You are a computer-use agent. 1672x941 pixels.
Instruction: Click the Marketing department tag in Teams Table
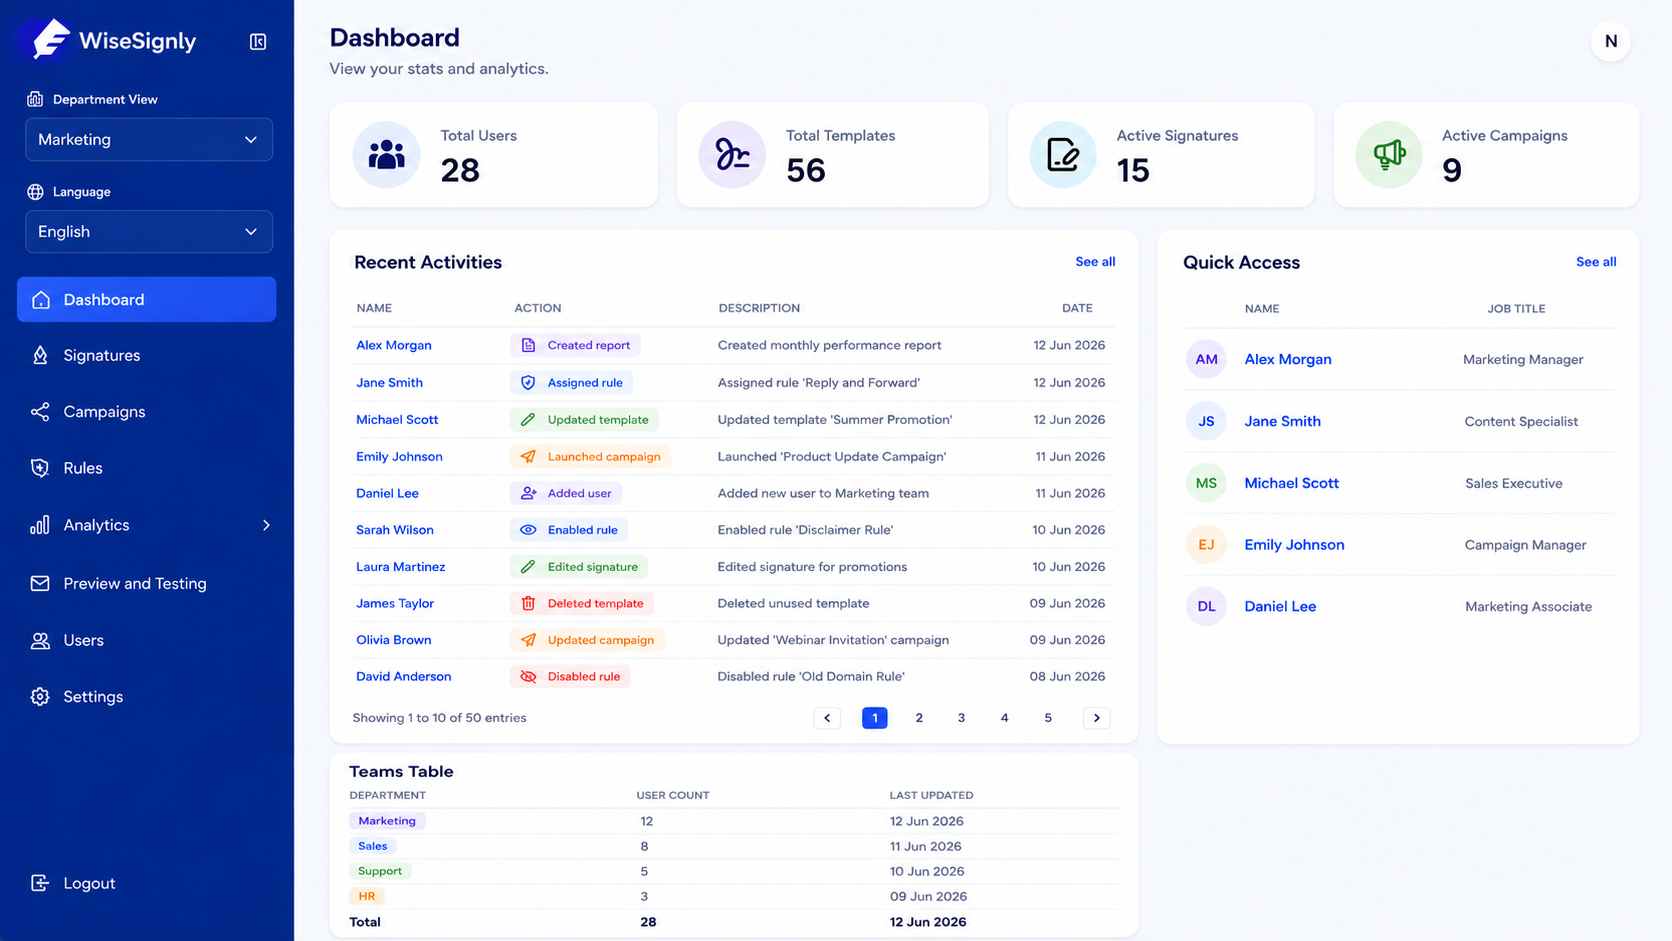click(x=387, y=821)
